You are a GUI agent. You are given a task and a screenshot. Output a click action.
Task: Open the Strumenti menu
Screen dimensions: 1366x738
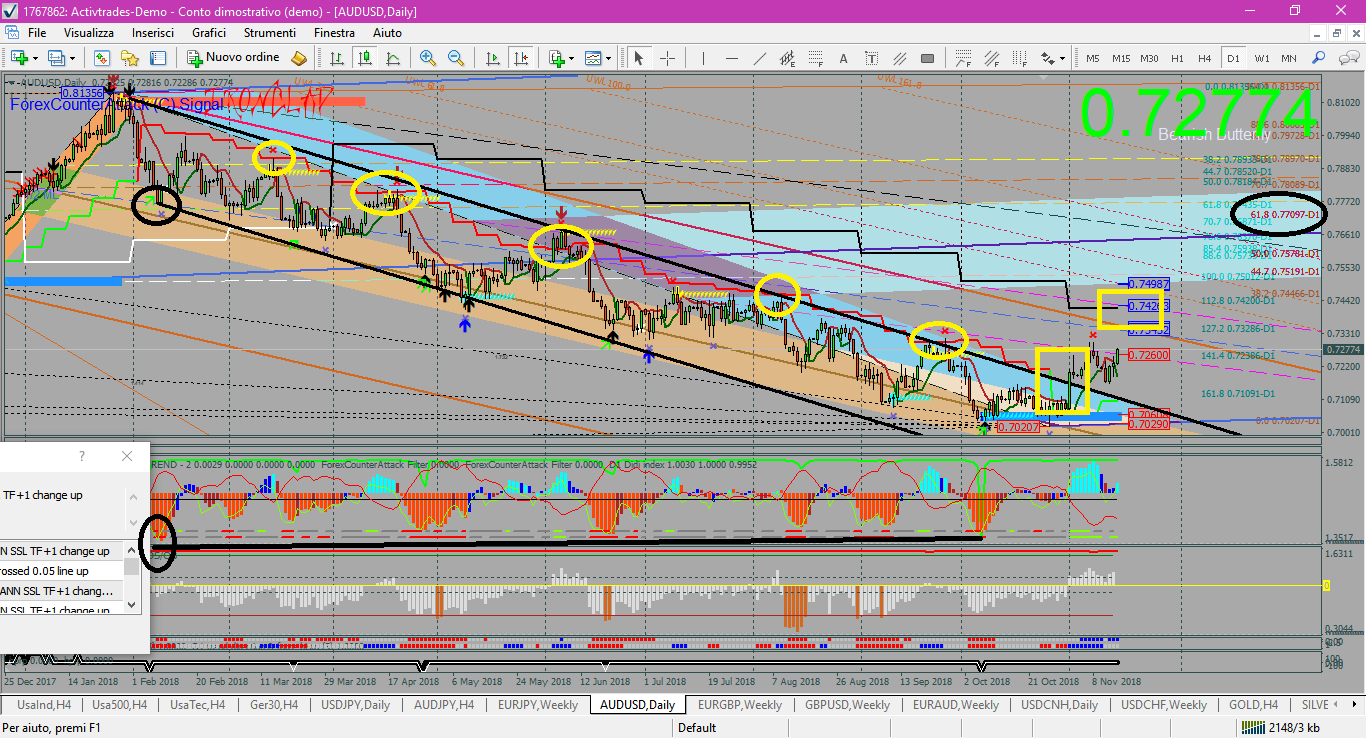(x=270, y=33)
